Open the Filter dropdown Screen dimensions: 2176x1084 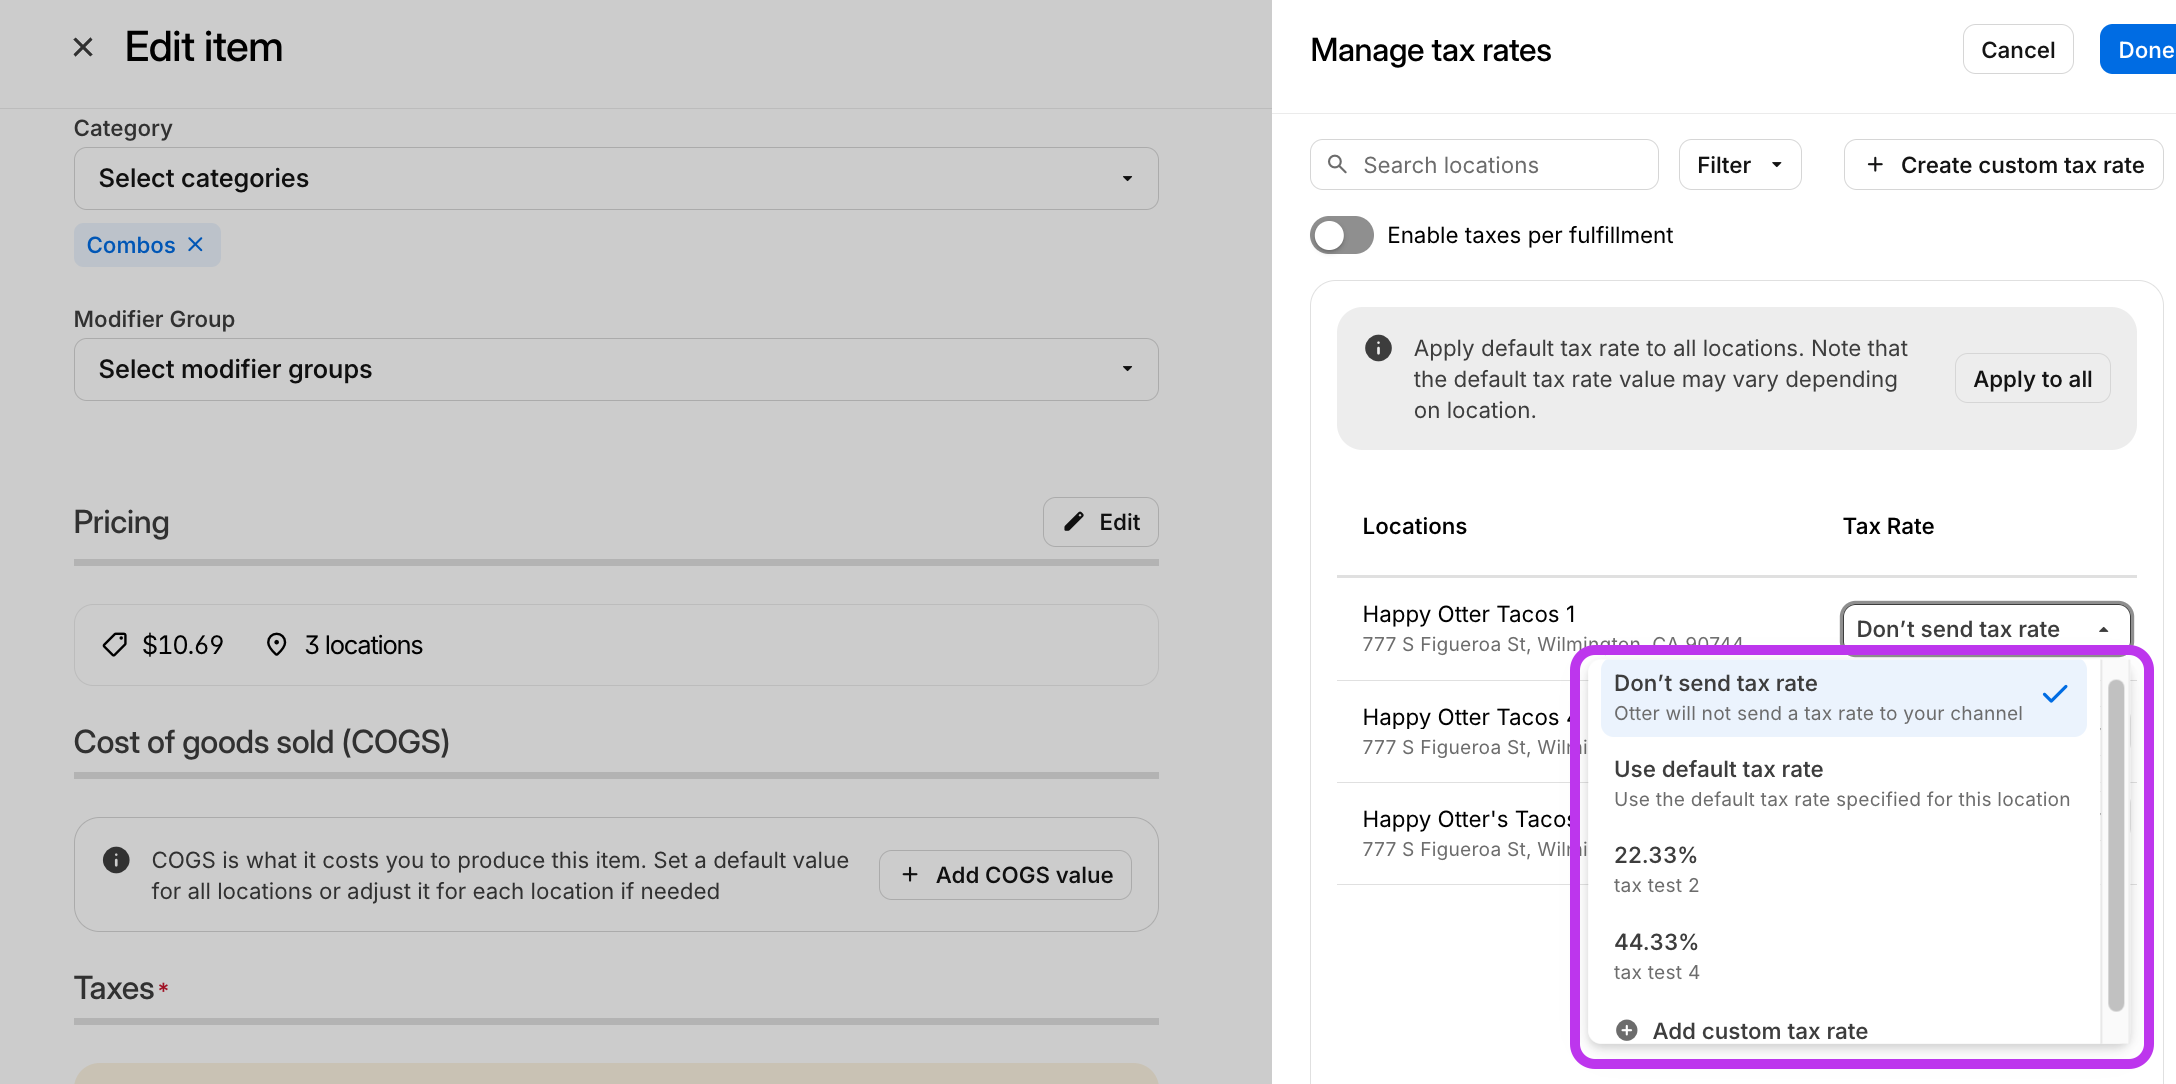1739,165
